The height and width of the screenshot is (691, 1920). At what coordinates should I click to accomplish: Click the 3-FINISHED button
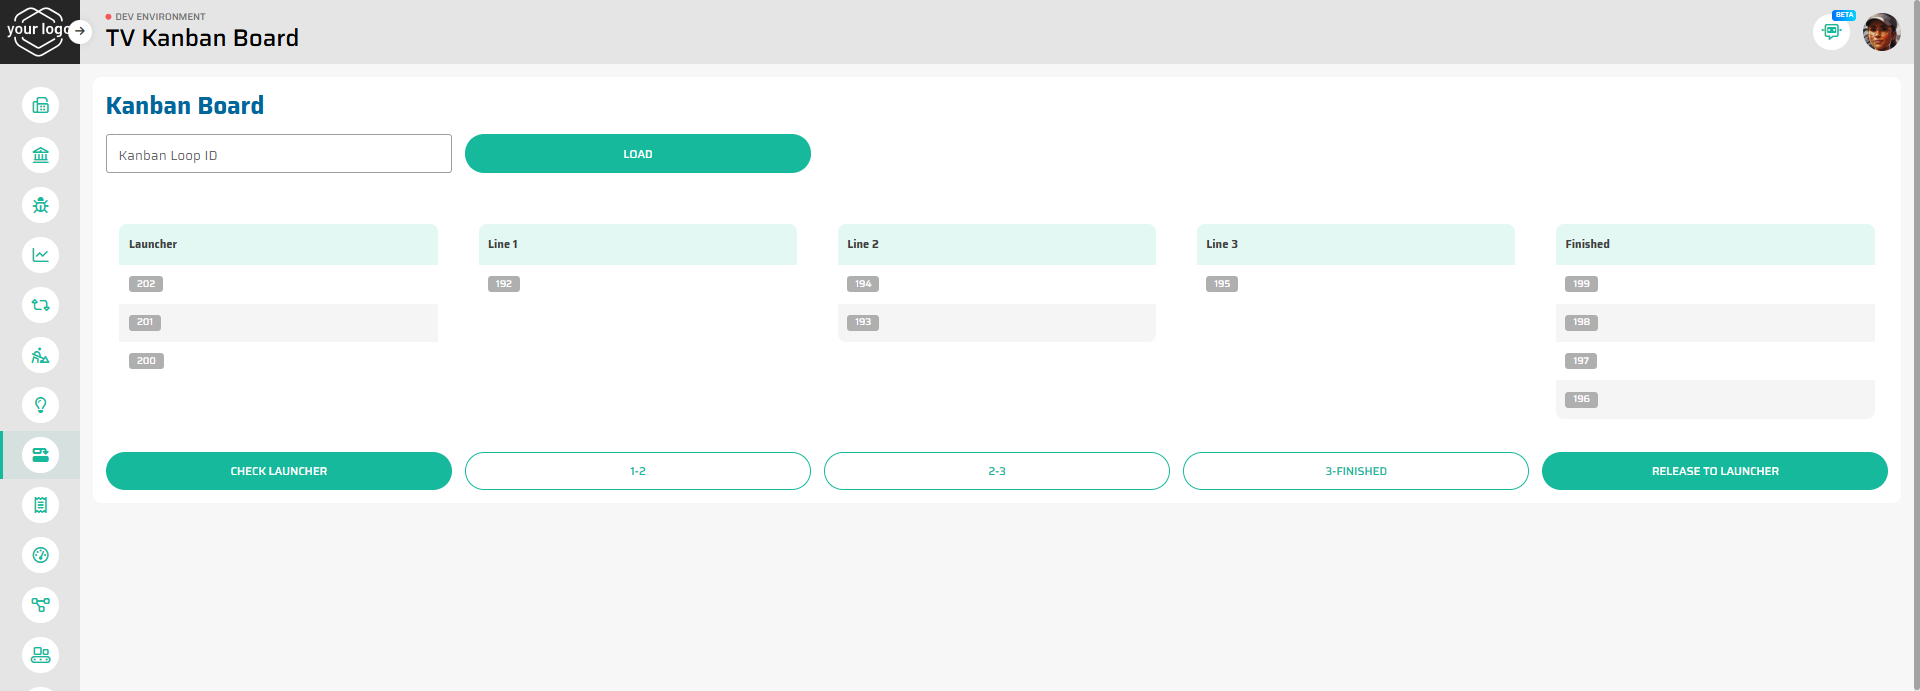coord(1355,471)
